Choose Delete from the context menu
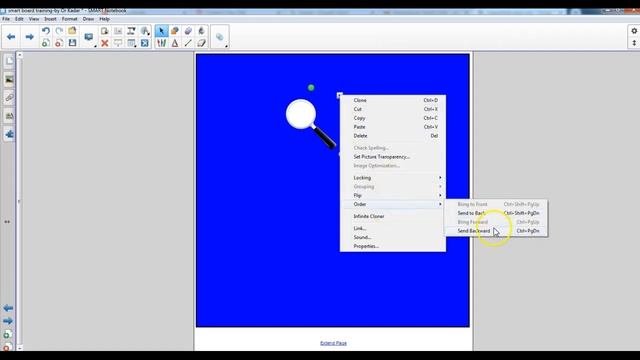 coord(393,136)
